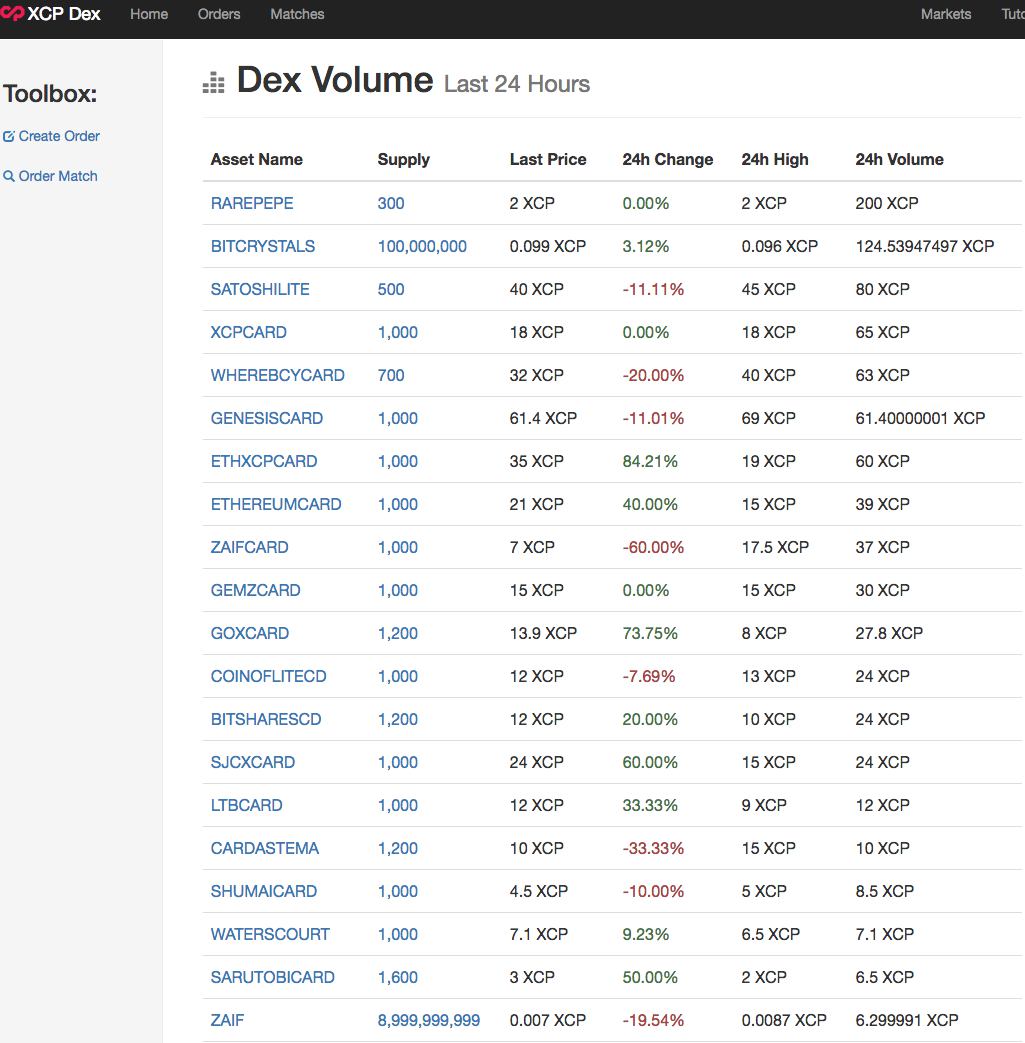Open the Order Match toolbox link
The width and height of the screenshot is (1025, 1043).
tap(51, 176)
